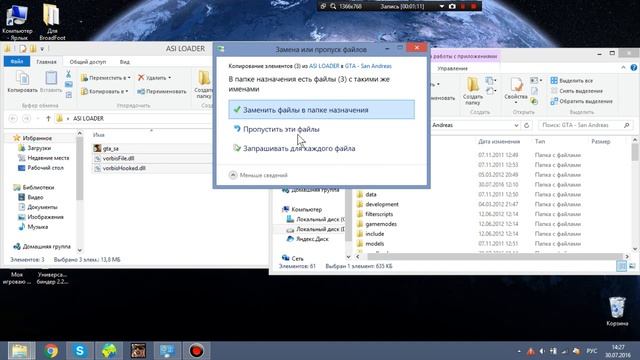Image resolution: width=640 pixels, height=360 pixels.
Task: Open the include folder
Action: click(x=370, y=234)
